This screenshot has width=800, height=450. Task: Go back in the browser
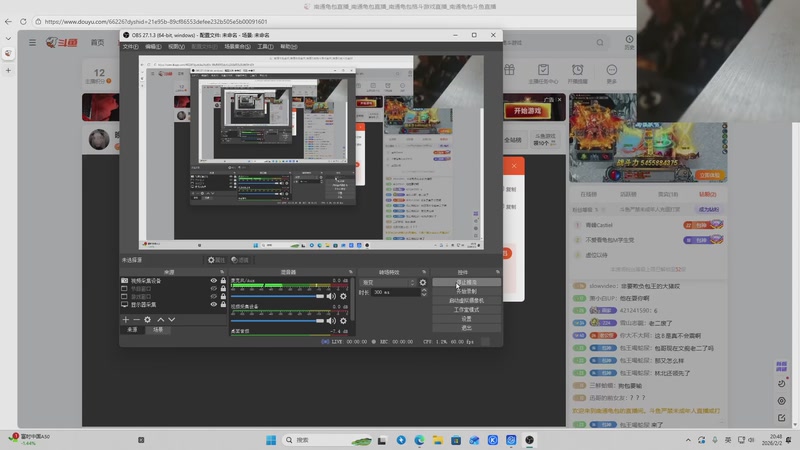[8, 21]
